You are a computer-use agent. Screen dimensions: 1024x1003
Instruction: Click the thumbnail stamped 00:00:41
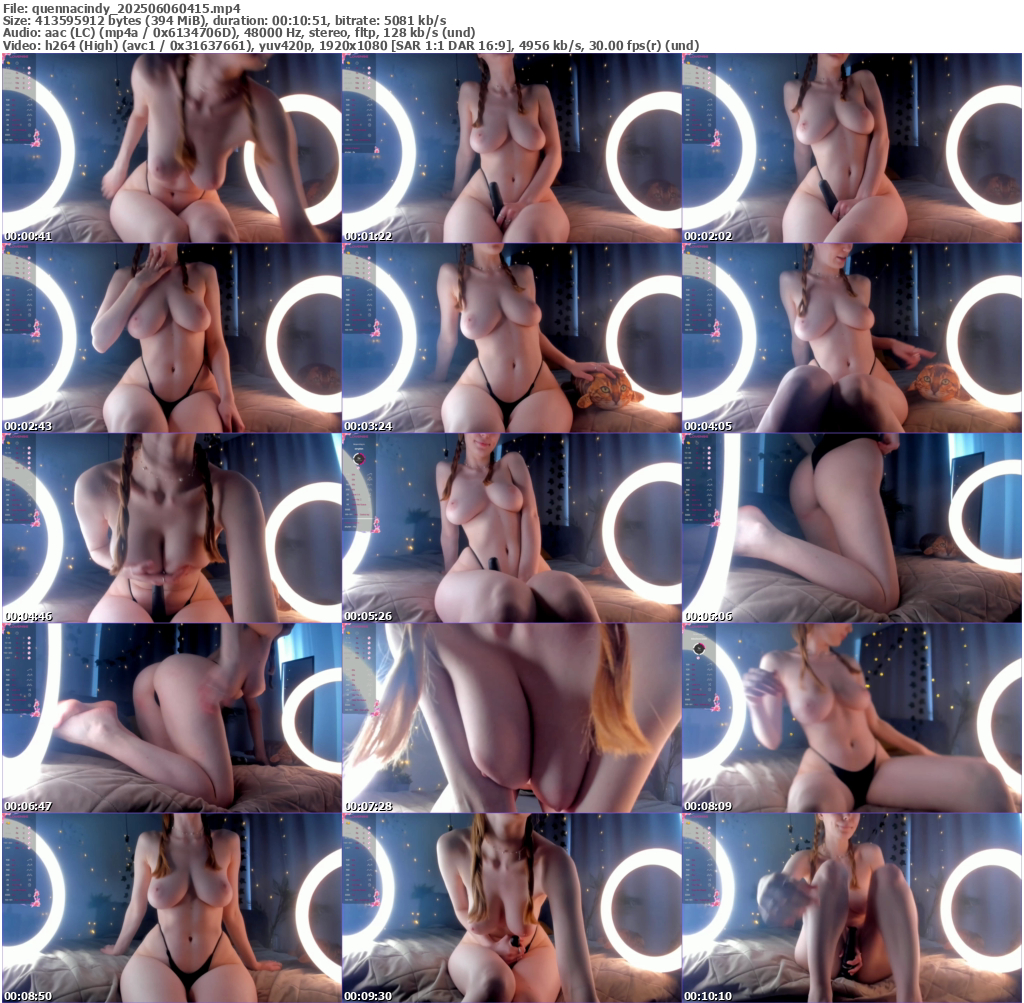point(171,148)
